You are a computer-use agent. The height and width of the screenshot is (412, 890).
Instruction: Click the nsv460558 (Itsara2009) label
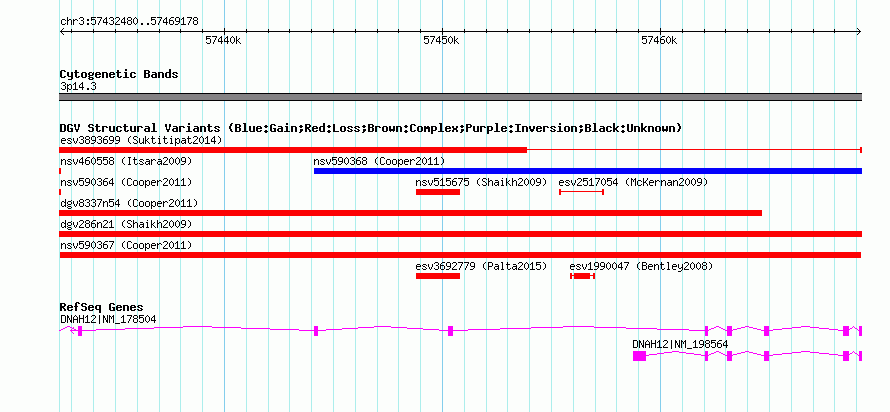coord(126,161)
